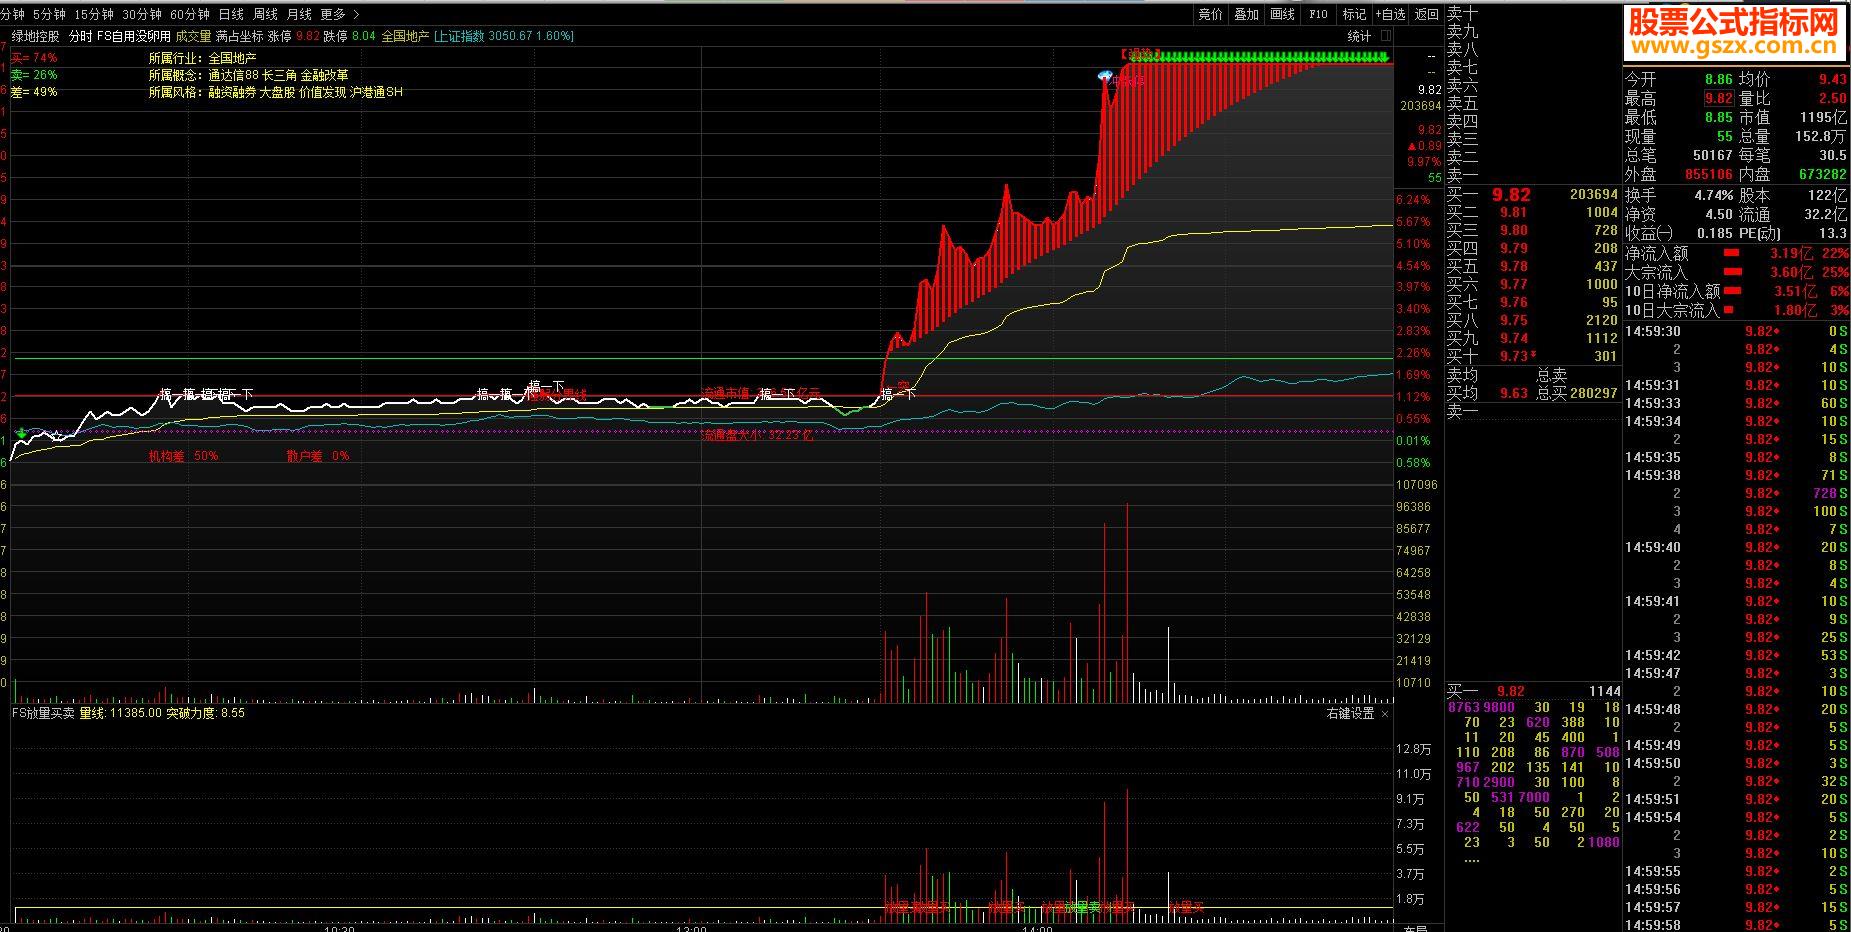Click the purple 728S tick volume
1851x932 pixels.
1830,493
